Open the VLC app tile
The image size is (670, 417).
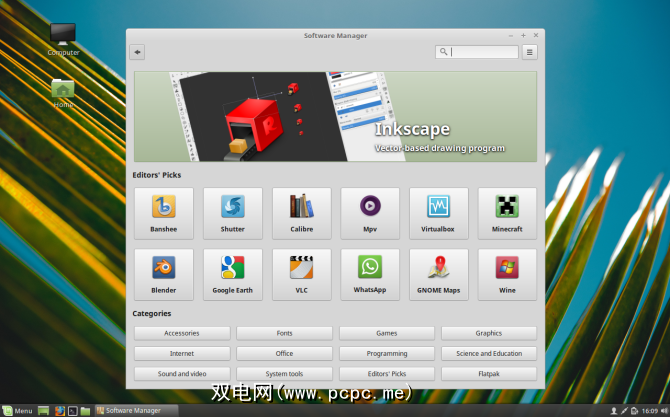click(x=302, y=275)
